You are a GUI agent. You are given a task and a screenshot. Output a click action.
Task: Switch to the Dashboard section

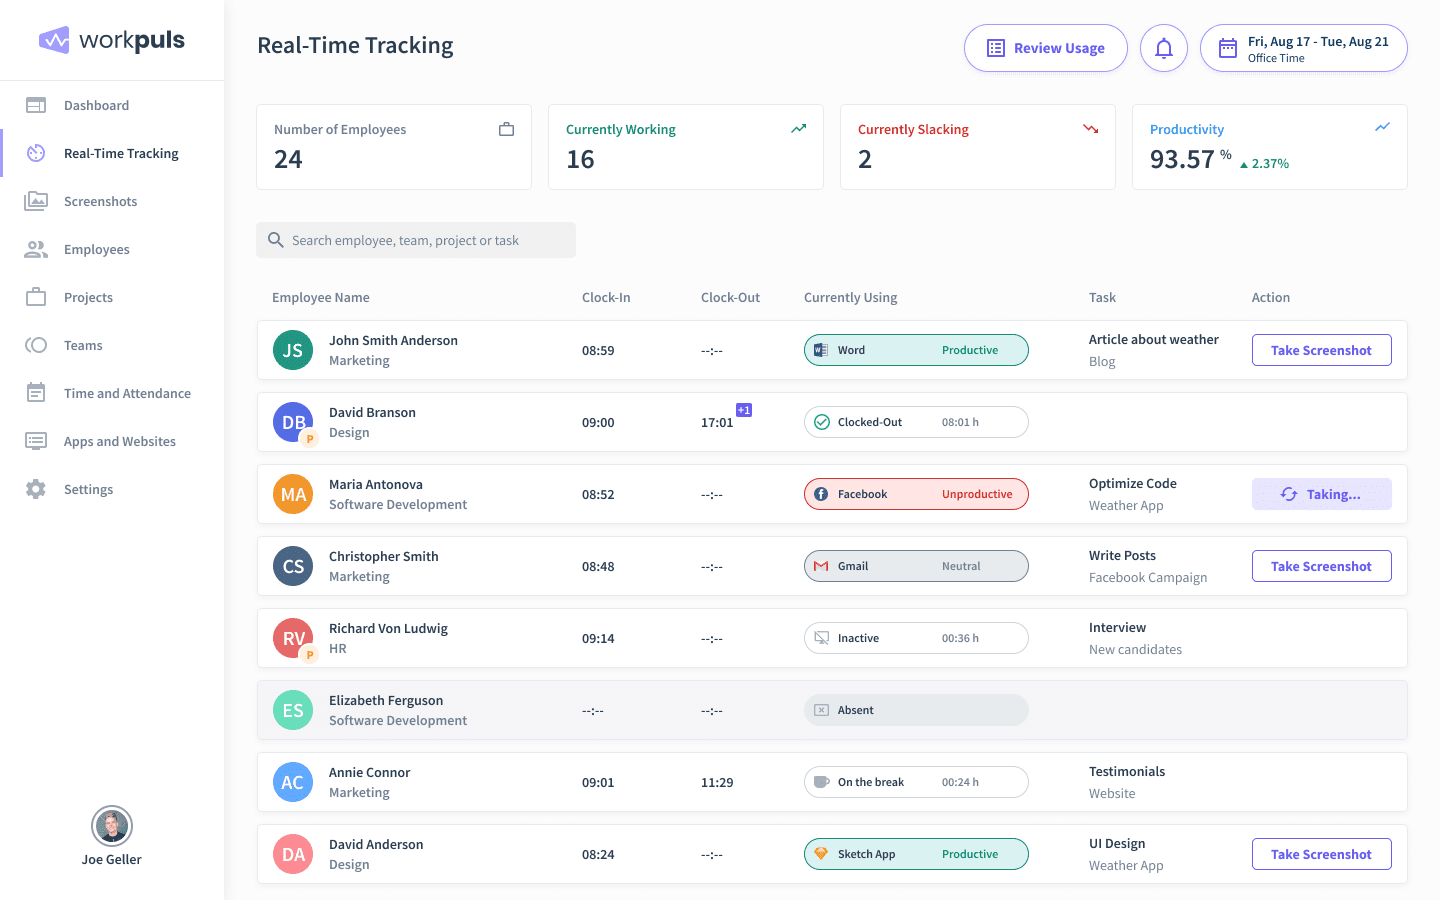(x=34, y=105)
